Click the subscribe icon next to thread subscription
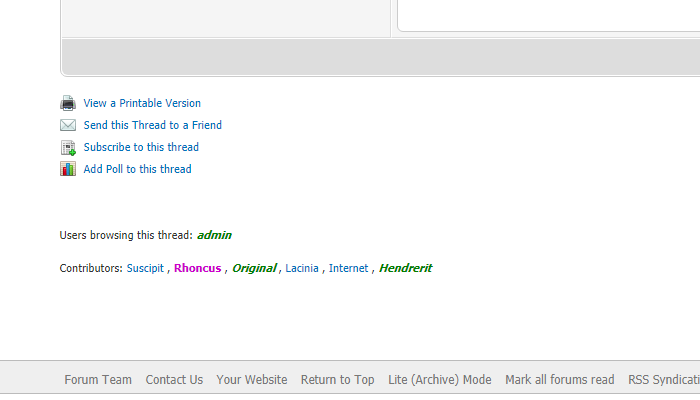The image size is (700, 400). (68, 147)
